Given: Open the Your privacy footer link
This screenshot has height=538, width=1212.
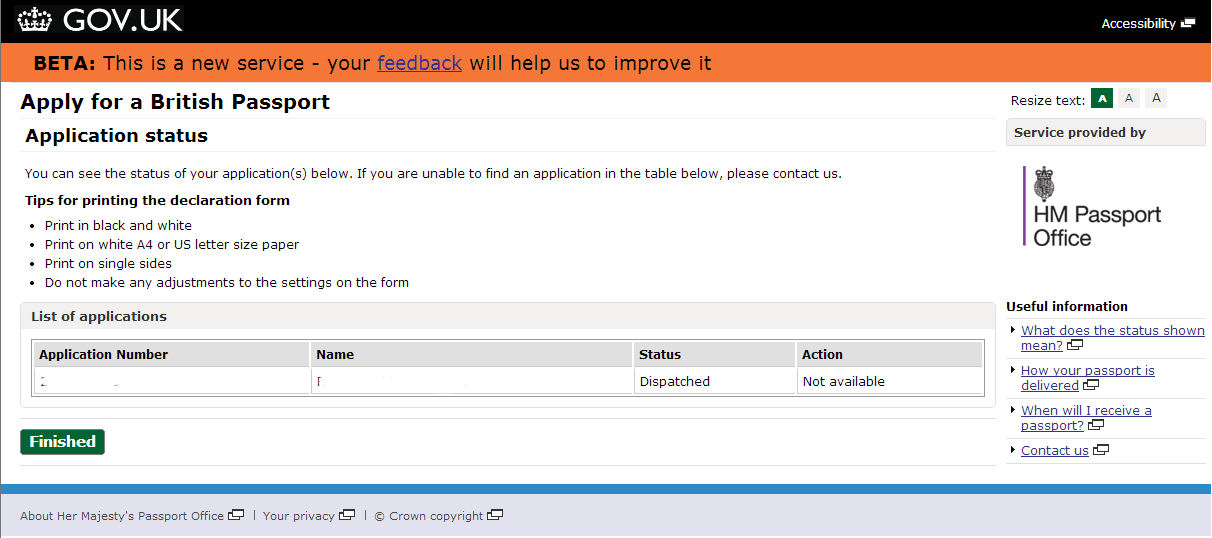Looking at the screenshot, I should click(x=298, y=516).
